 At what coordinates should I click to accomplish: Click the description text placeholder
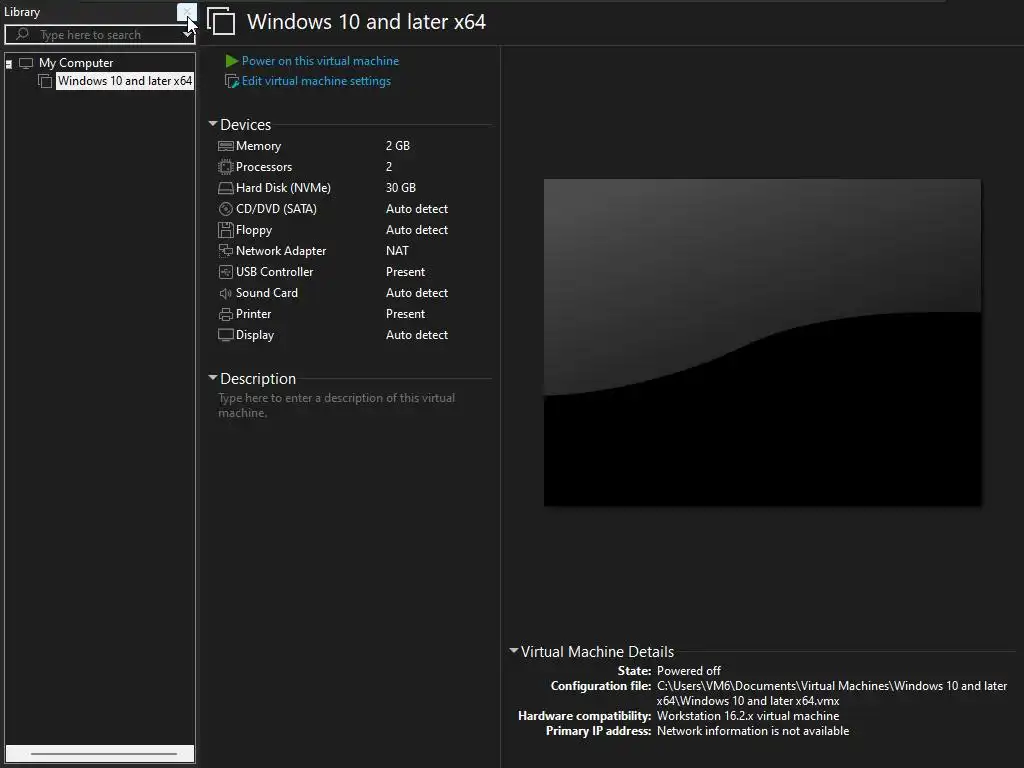tap(336, 406)
